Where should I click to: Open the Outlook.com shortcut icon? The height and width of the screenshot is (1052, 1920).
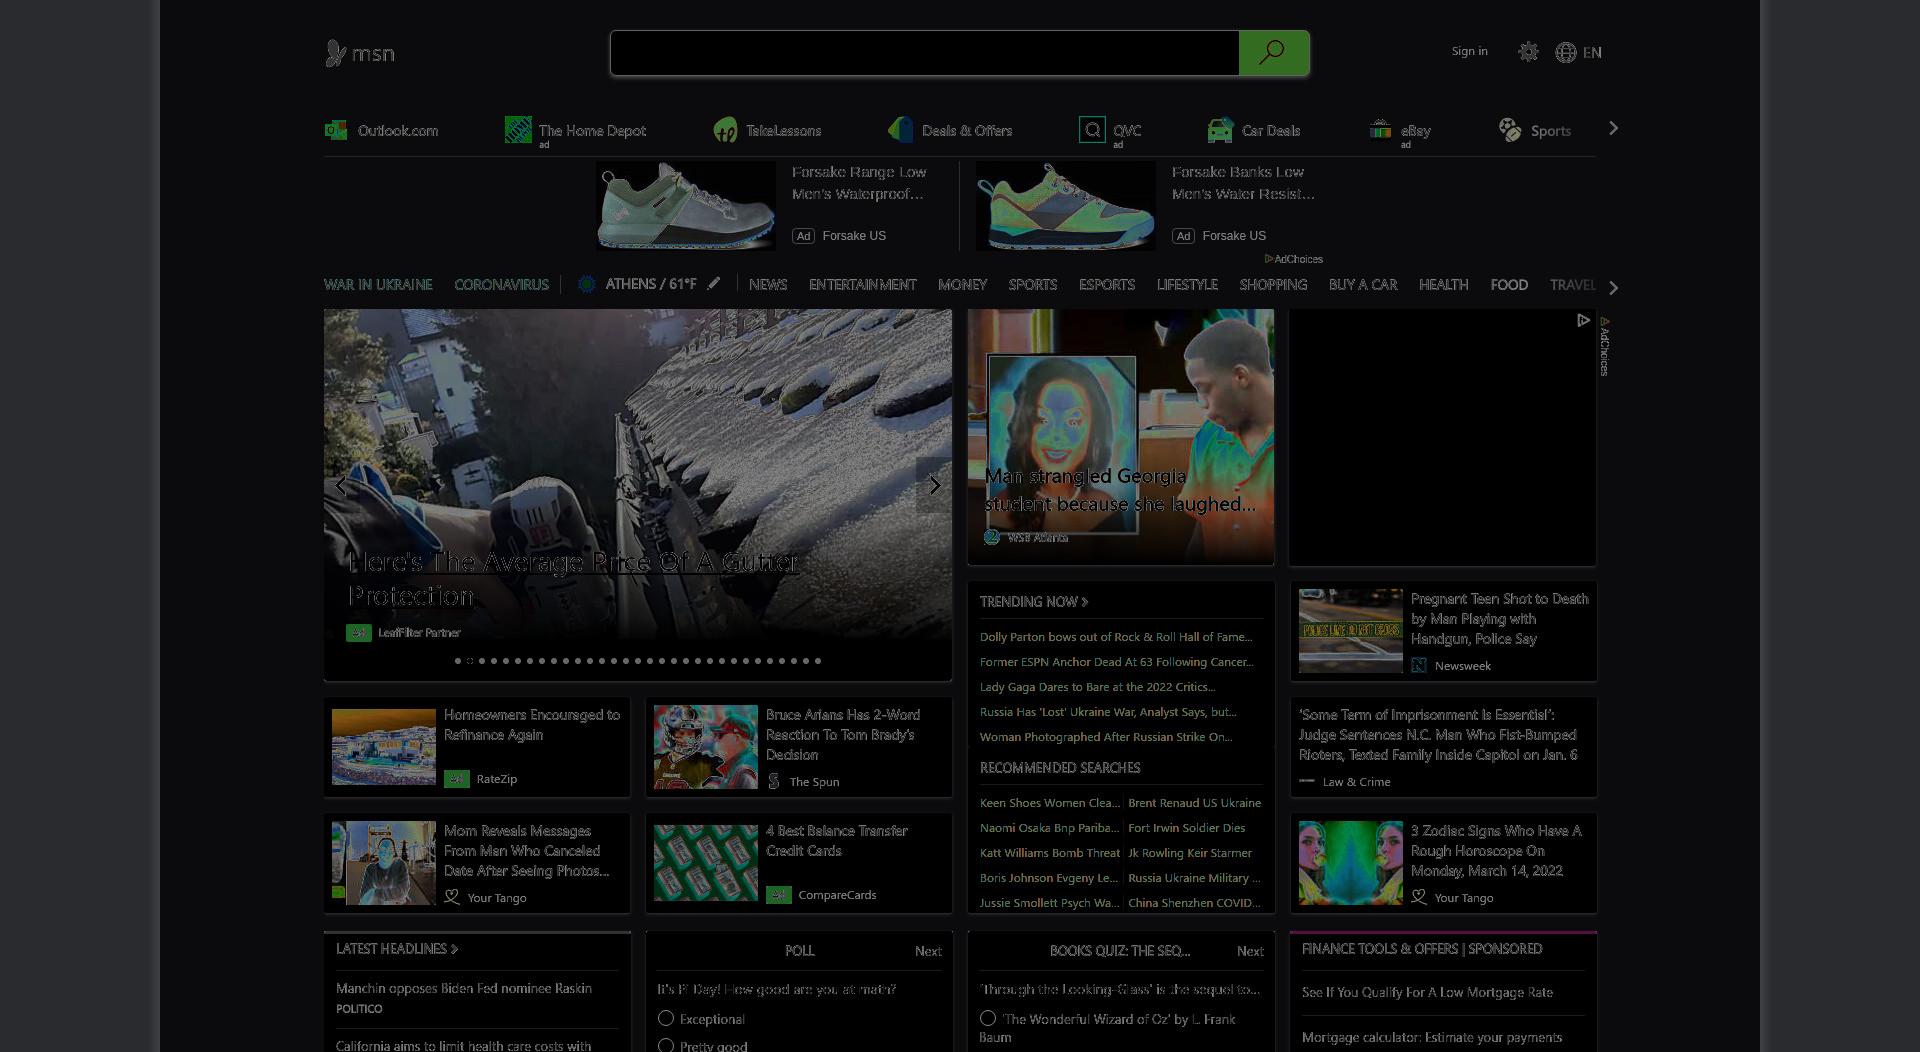[336, 130]
